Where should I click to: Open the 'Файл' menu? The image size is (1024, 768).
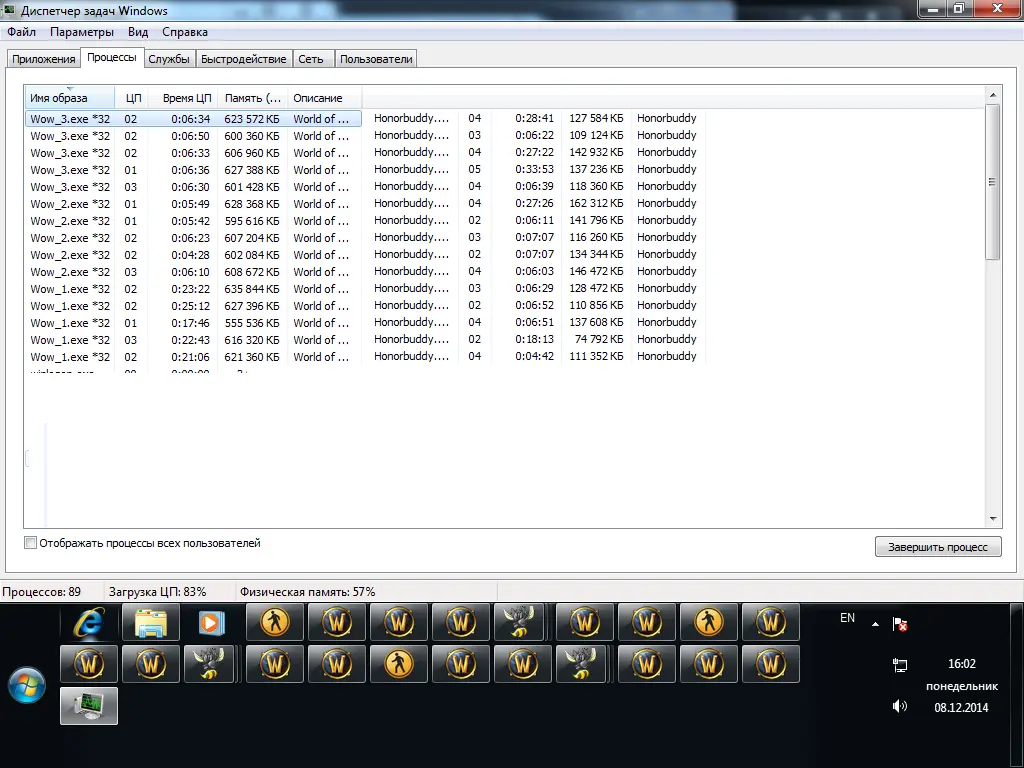21,32
